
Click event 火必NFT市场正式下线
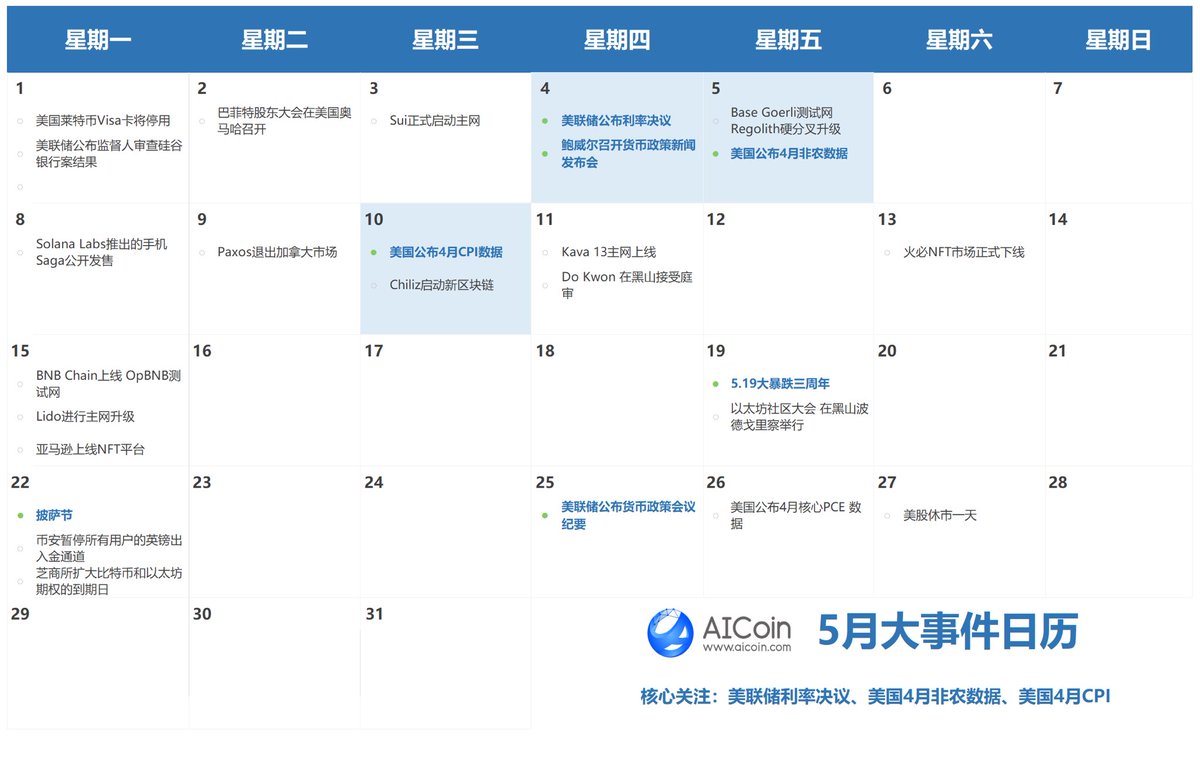point(964,252)
